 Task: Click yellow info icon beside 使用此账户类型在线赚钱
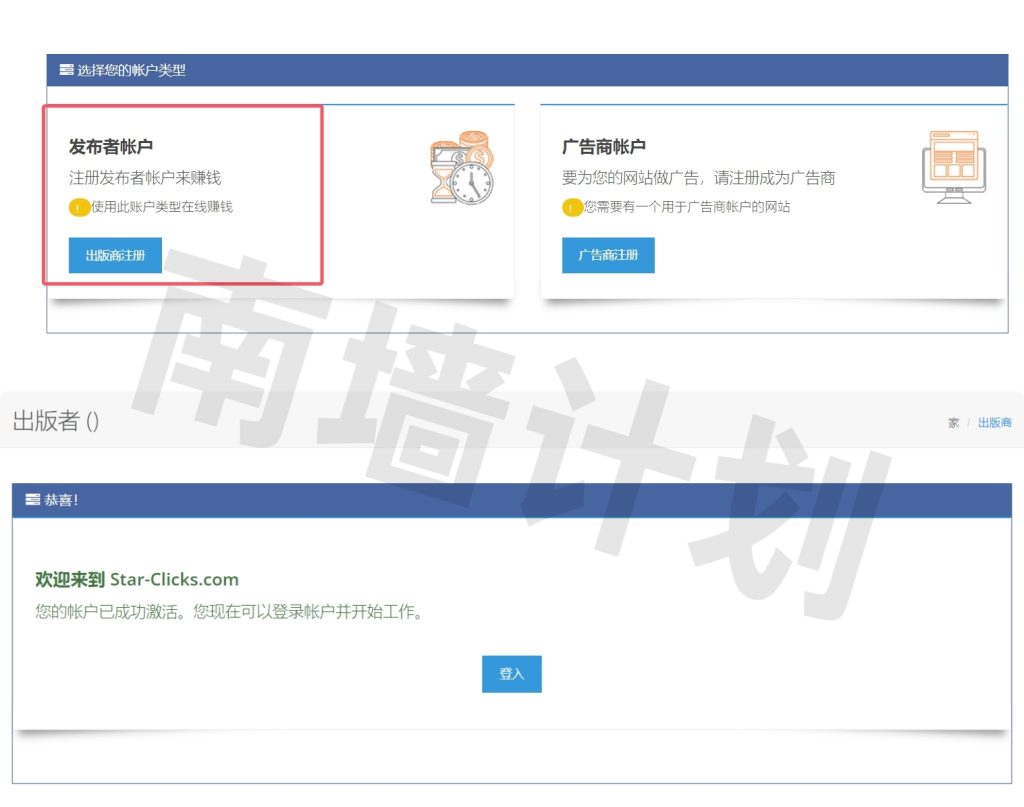click(x=79, y=208)
